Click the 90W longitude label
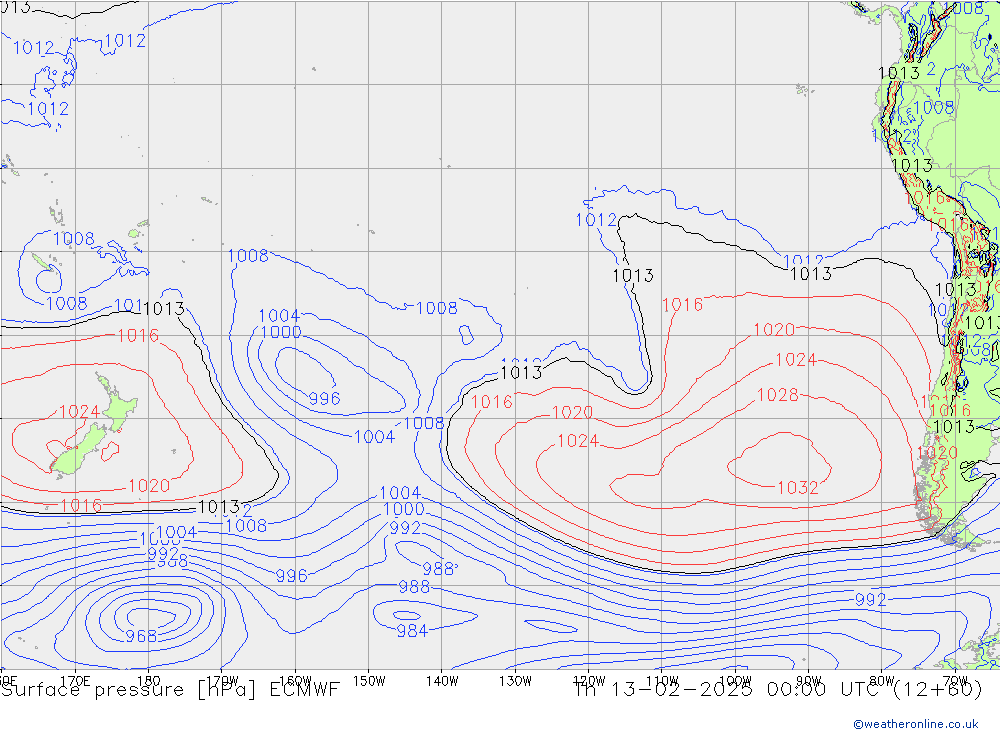The height and width of the screenshot is (733, 1000). (809, 681)
